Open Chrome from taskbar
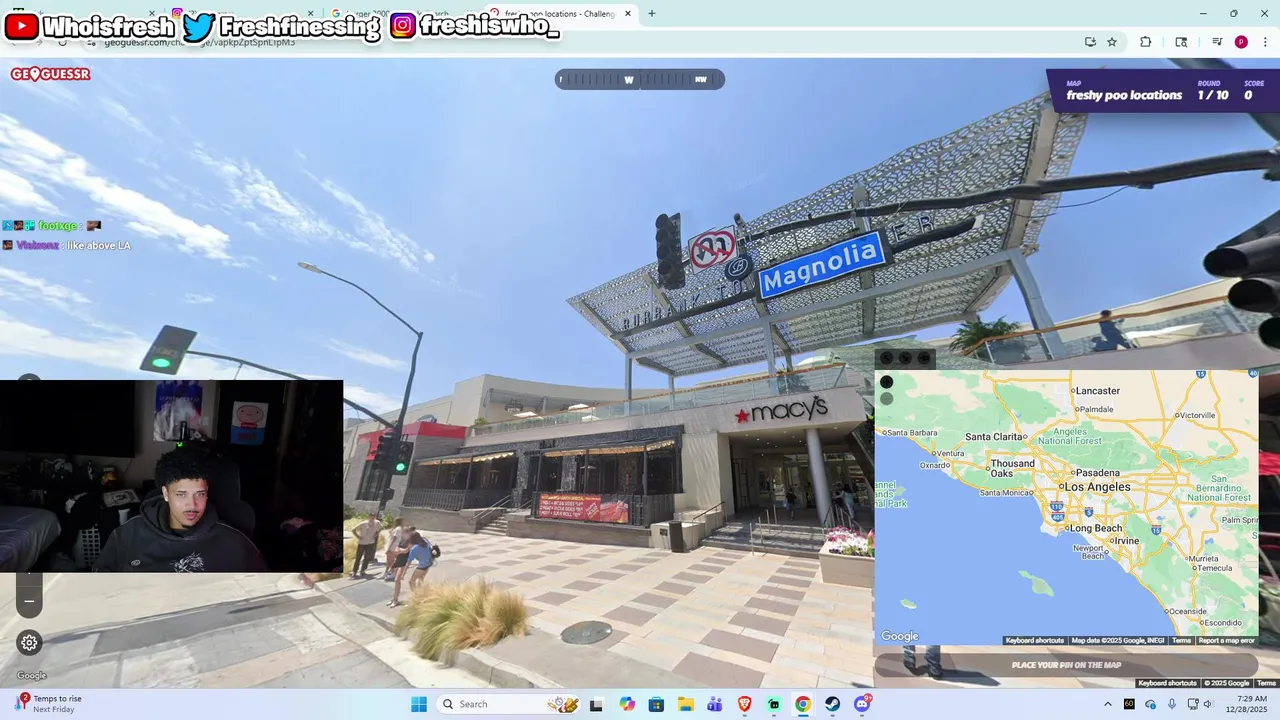Viewport: 1280px width, 720px height. tap(803, 704)
